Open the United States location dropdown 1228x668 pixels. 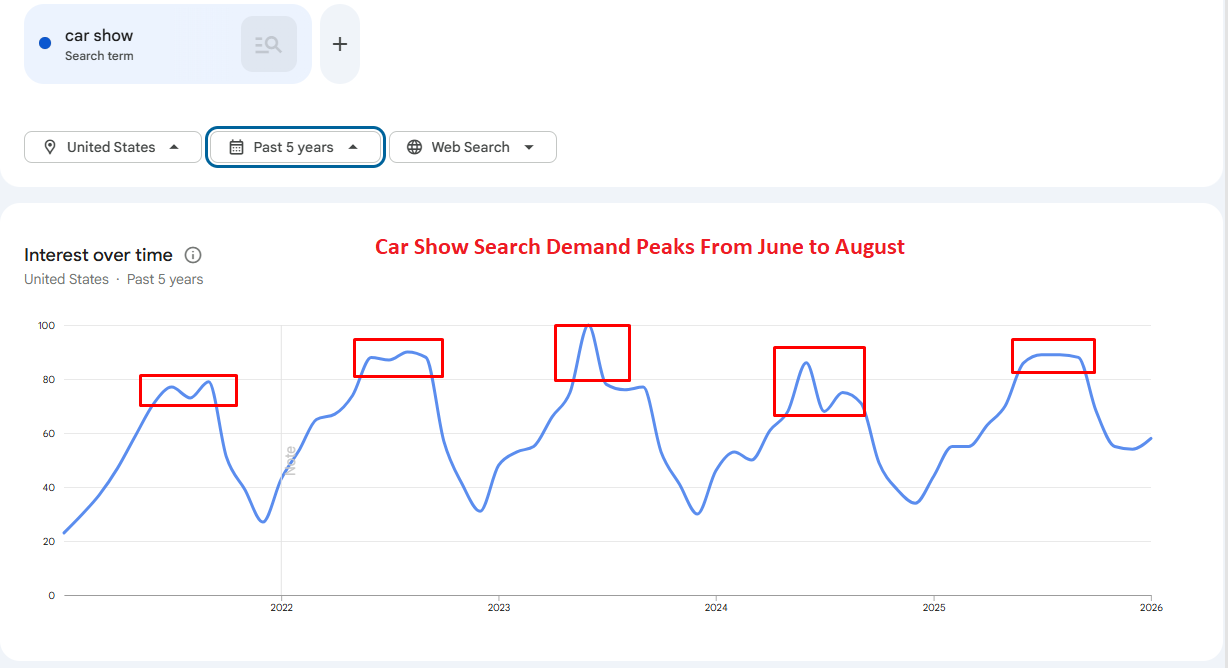point(113,147)
